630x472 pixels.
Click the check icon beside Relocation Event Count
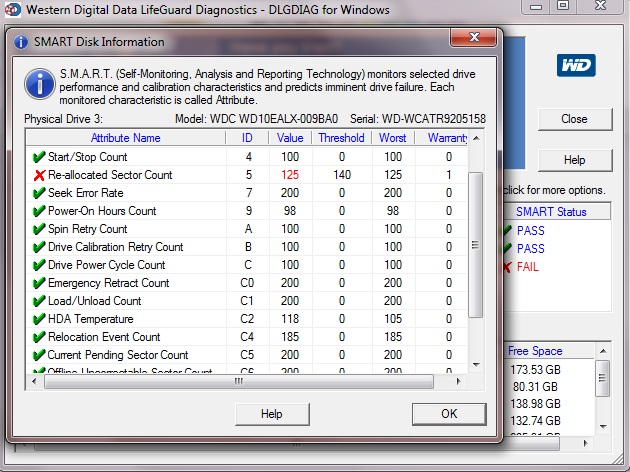pyautogui.click(x=39, y=337)
